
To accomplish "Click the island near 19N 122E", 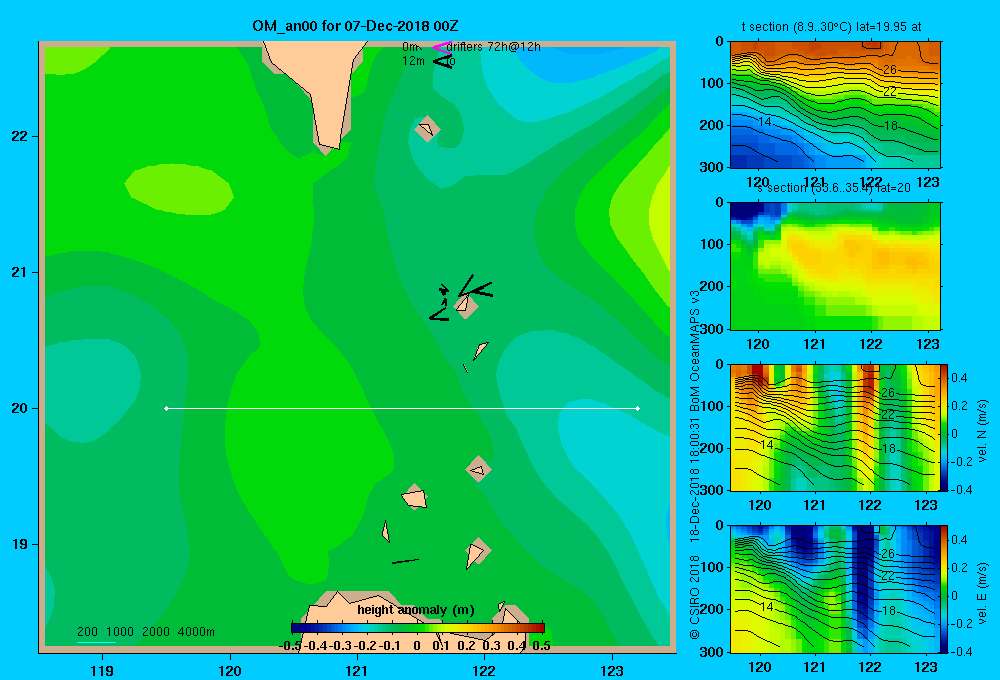I will [476, 553].
